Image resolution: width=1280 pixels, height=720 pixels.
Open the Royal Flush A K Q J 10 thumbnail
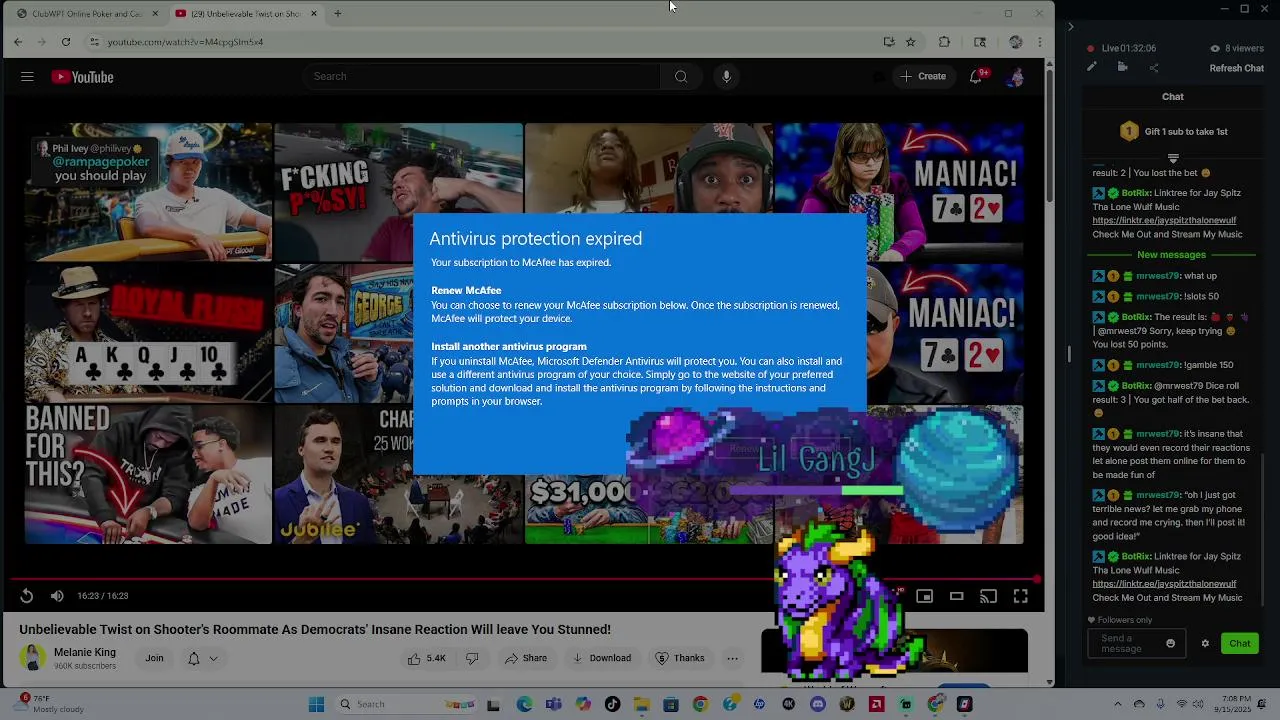point(148,333)
